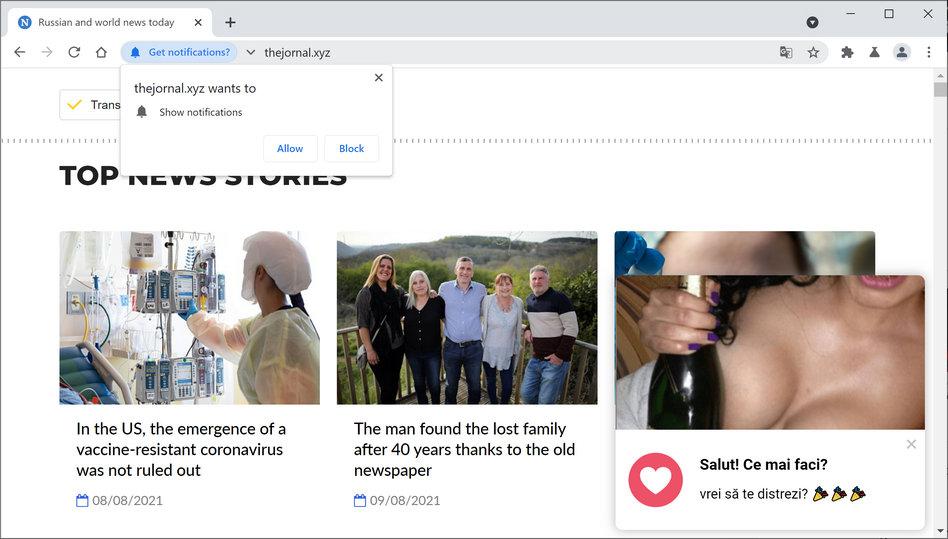The width and height of the screenshot is (948, 539).
Task: Click the forward navigation arrow
Action: (47, 53)
